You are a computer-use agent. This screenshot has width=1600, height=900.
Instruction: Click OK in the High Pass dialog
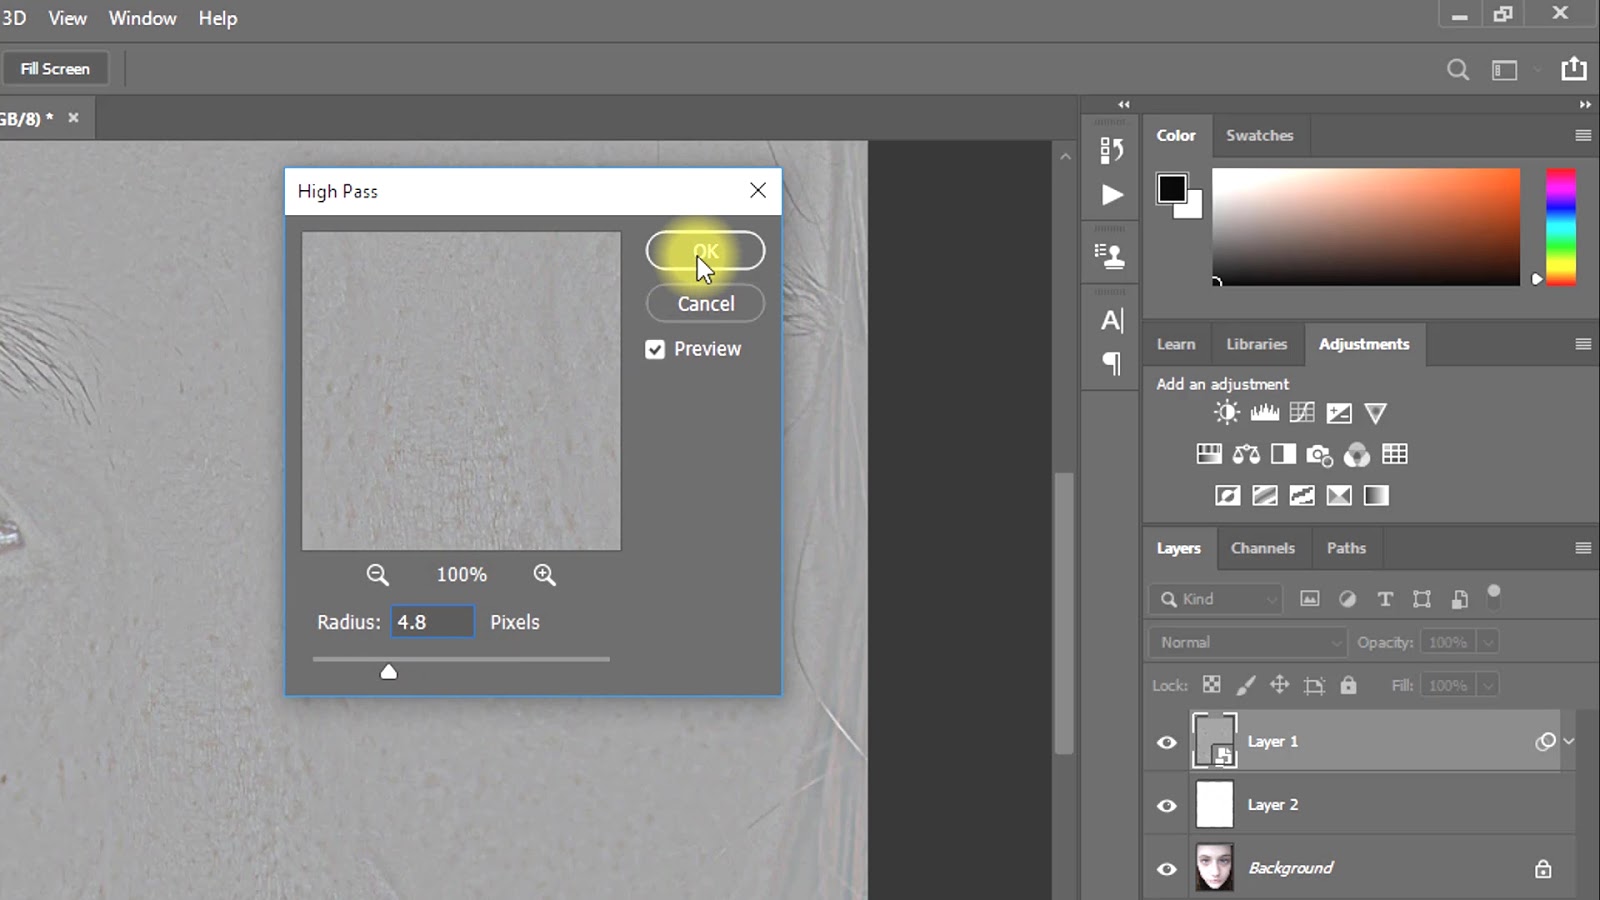tap(705, 251)
